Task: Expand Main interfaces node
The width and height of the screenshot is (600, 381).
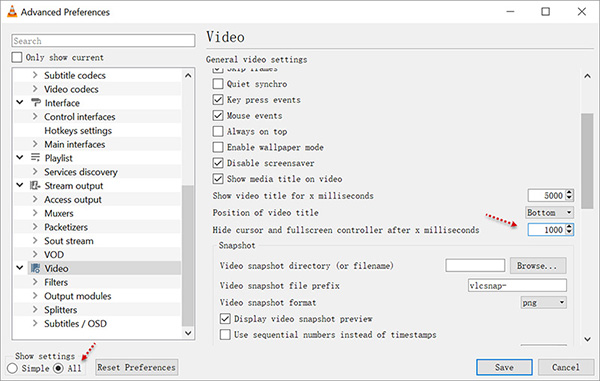Action: [x=35, y=144]
